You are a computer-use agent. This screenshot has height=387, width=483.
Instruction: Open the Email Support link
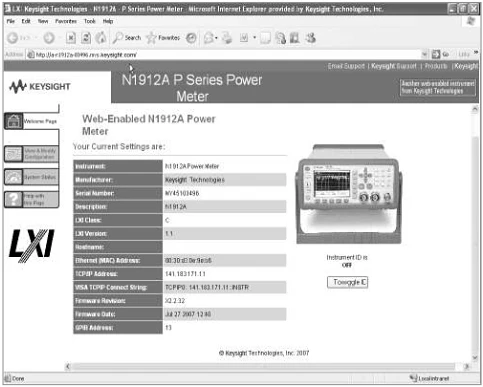346,66
